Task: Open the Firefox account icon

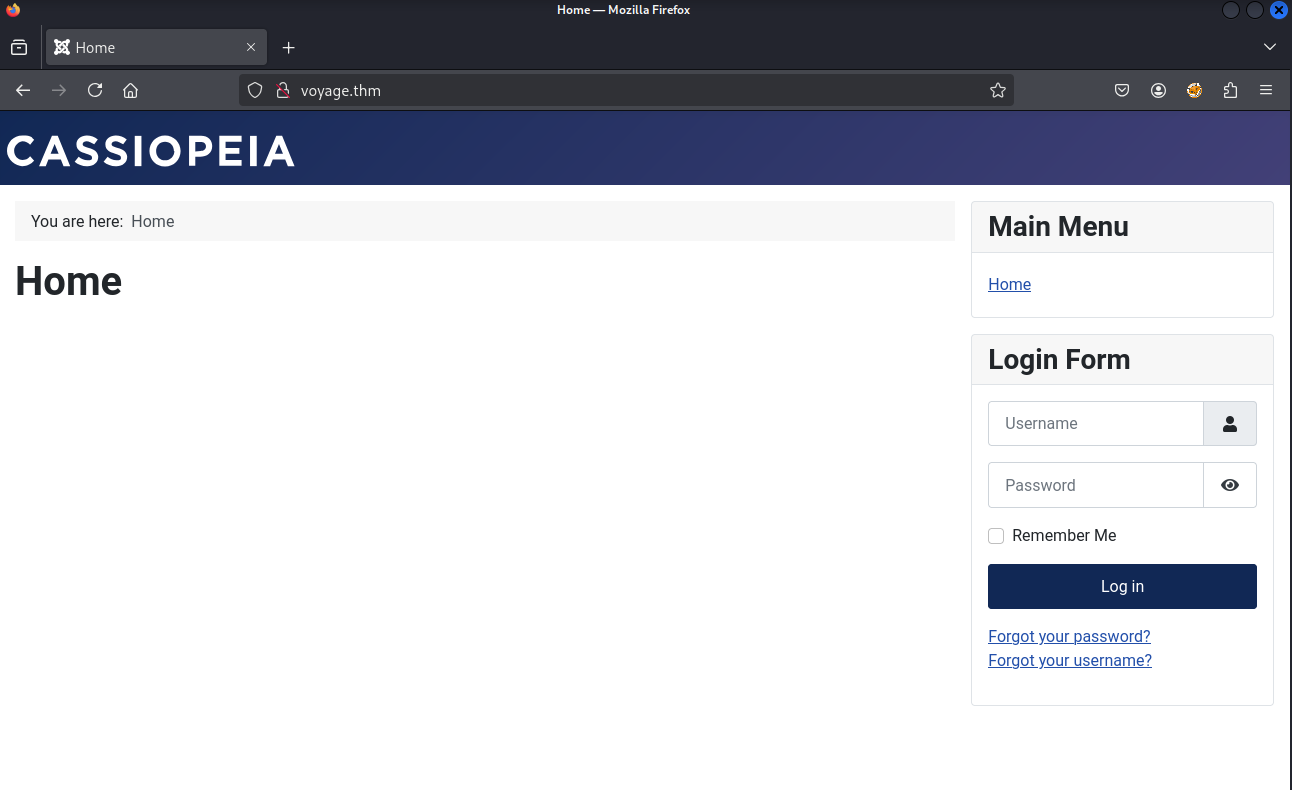Action: coord(1158,90)
